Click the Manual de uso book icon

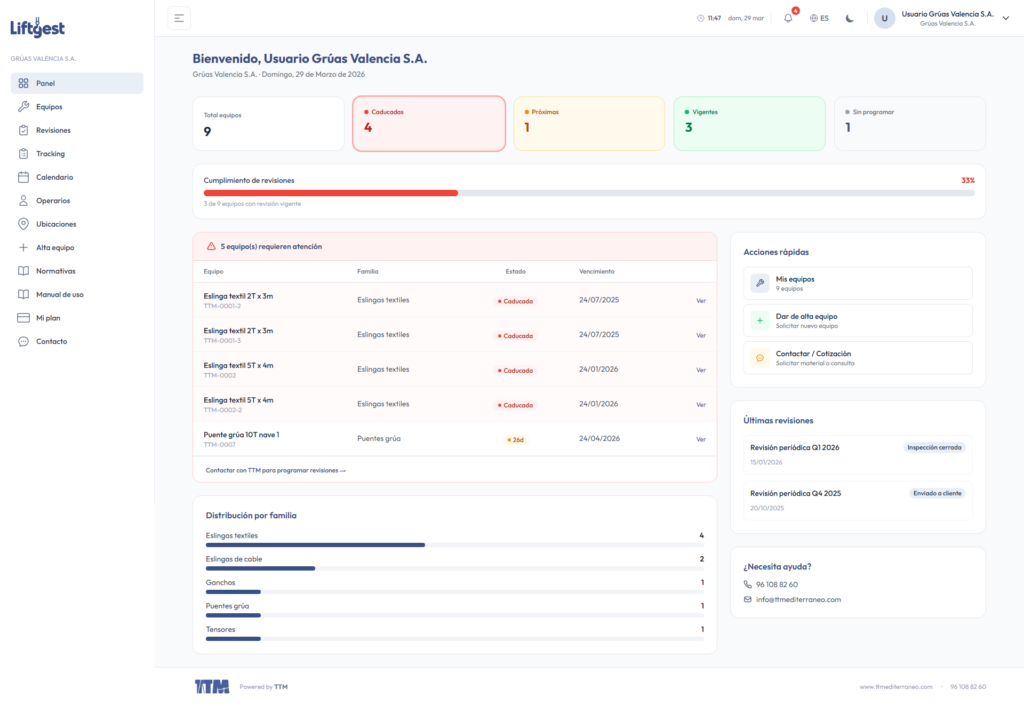click(x=23, y=295)
